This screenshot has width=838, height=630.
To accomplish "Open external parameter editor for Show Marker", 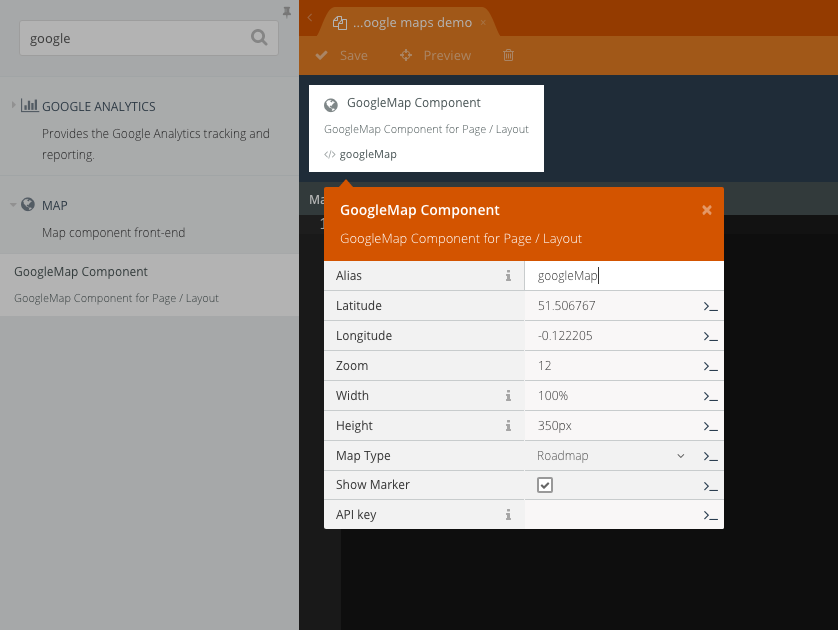I will pos(710,486).
